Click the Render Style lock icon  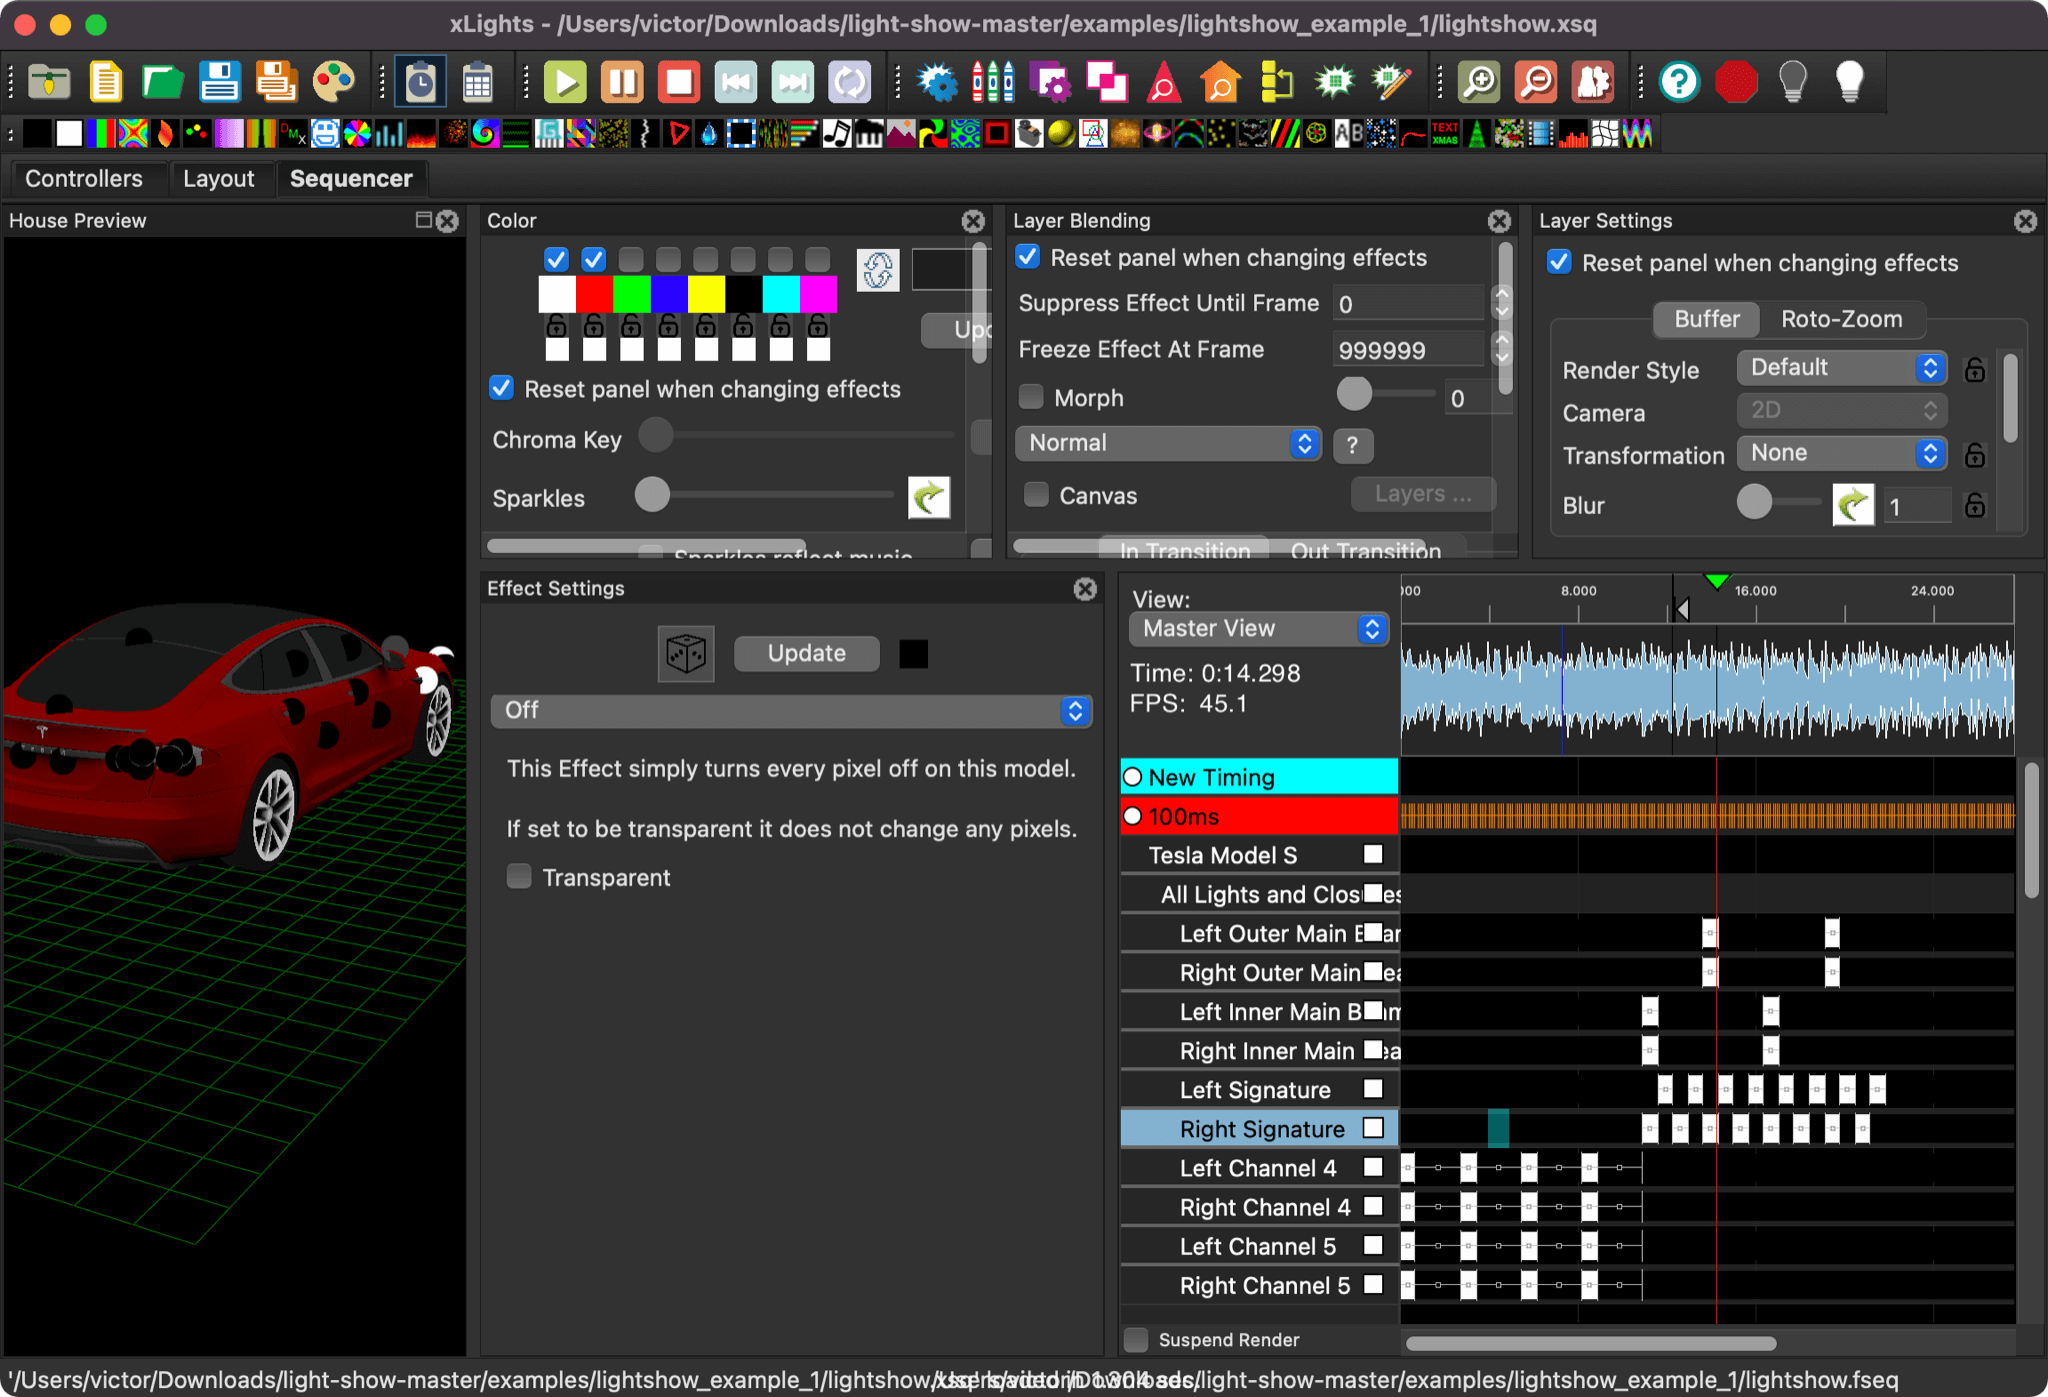[x=1975, y=369]
